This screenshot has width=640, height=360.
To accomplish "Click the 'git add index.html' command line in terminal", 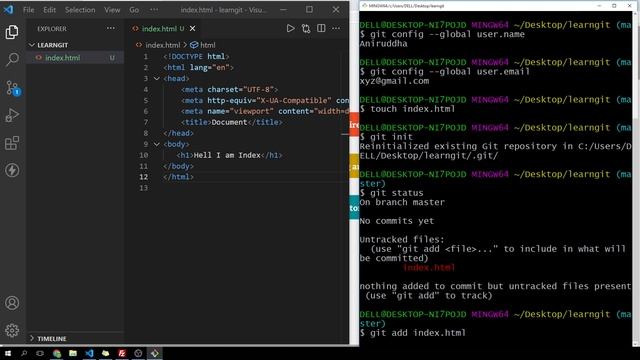I will click(413, 333).
